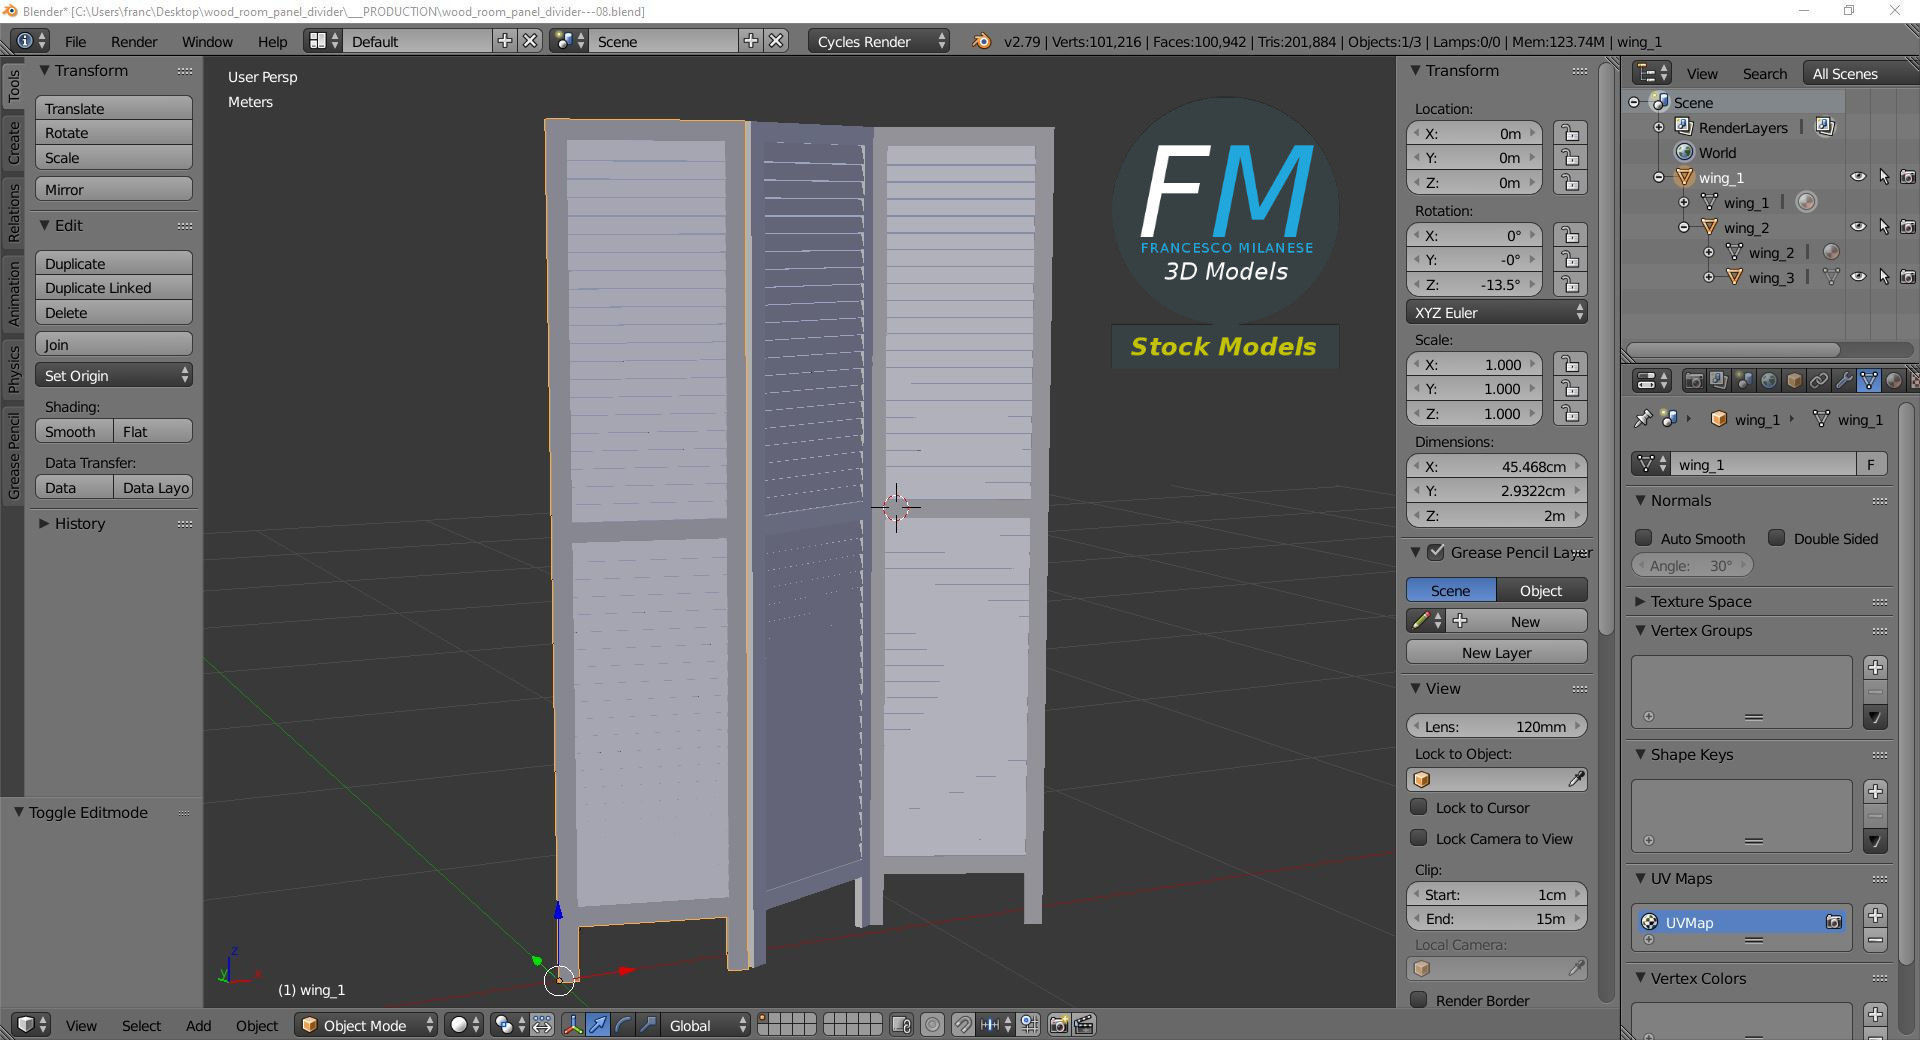Open the Object properties tab cube icon

[1793, 381]
